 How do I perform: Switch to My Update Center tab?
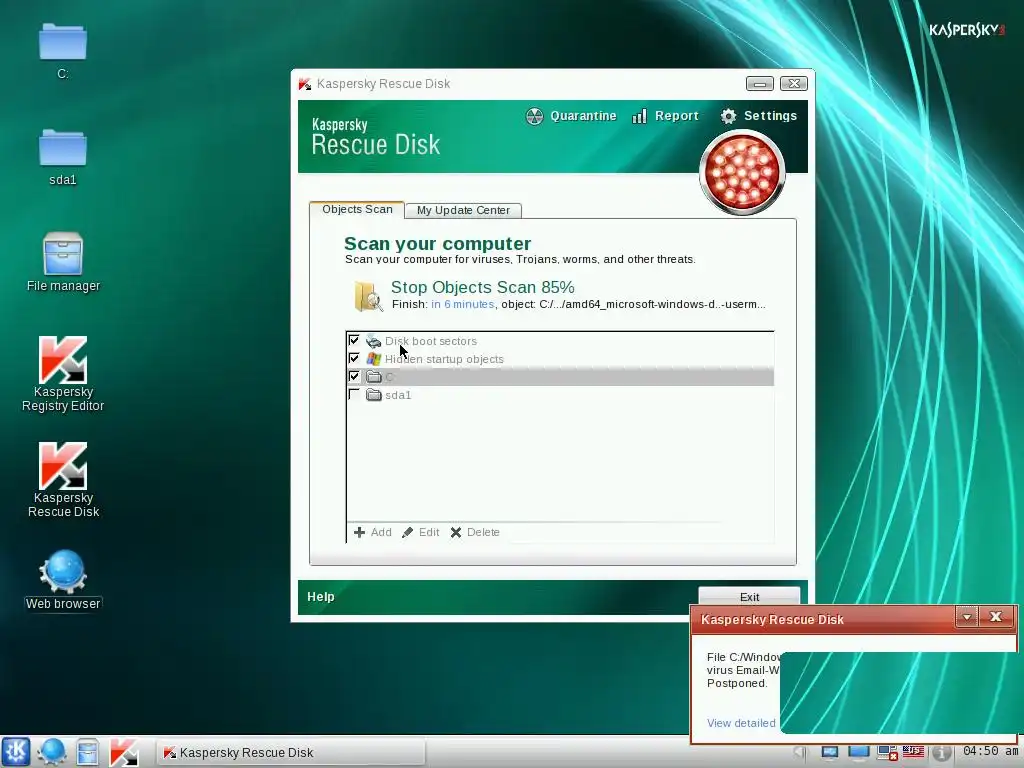(463, 210)
